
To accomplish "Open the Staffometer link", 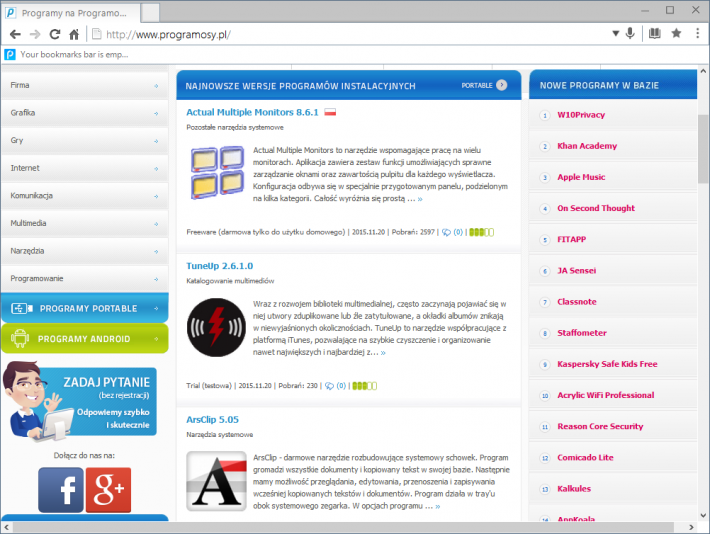I will click(582, 333).
